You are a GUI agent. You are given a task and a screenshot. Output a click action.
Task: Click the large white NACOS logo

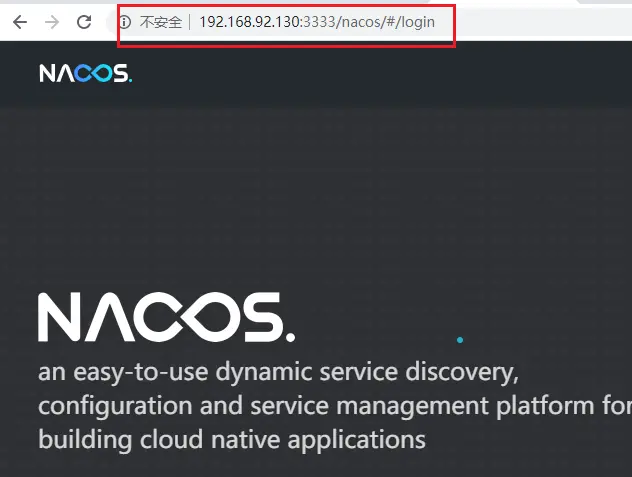[x=166, y=317]
